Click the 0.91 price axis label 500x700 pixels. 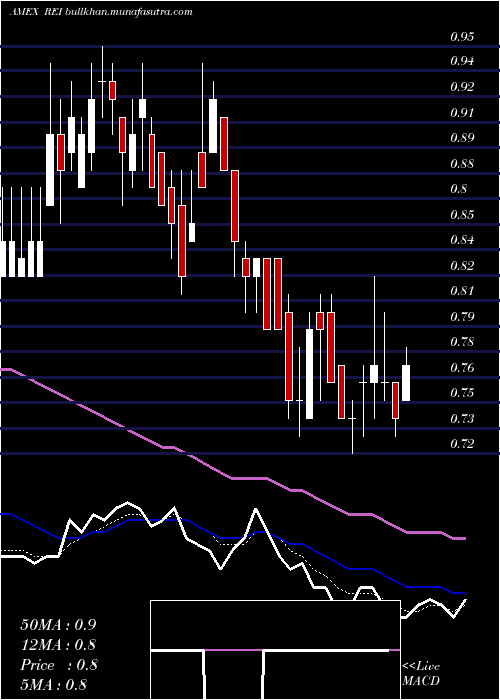[x=462, y=112]
